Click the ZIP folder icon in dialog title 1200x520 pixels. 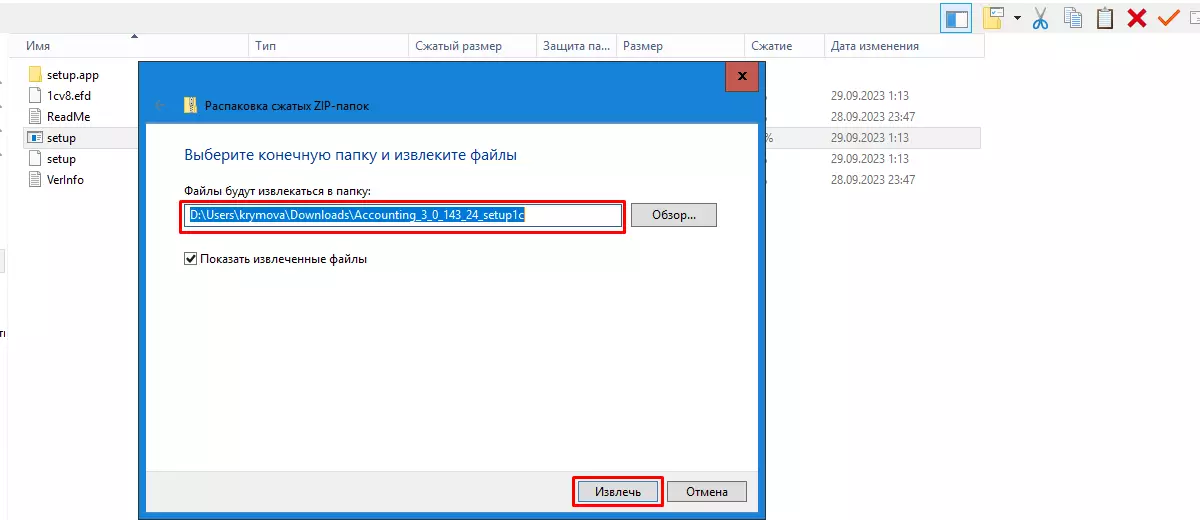[x=190, y=105]
